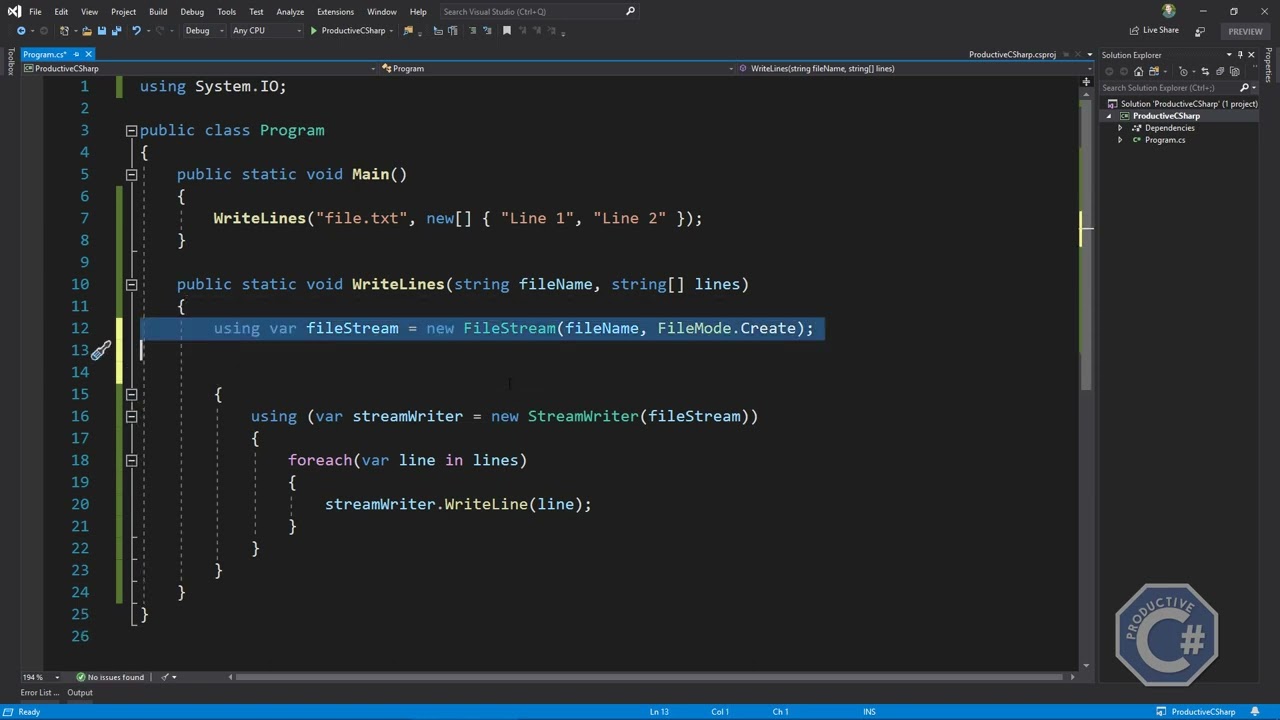Click the New Project toolbar icon

[64, 31]
